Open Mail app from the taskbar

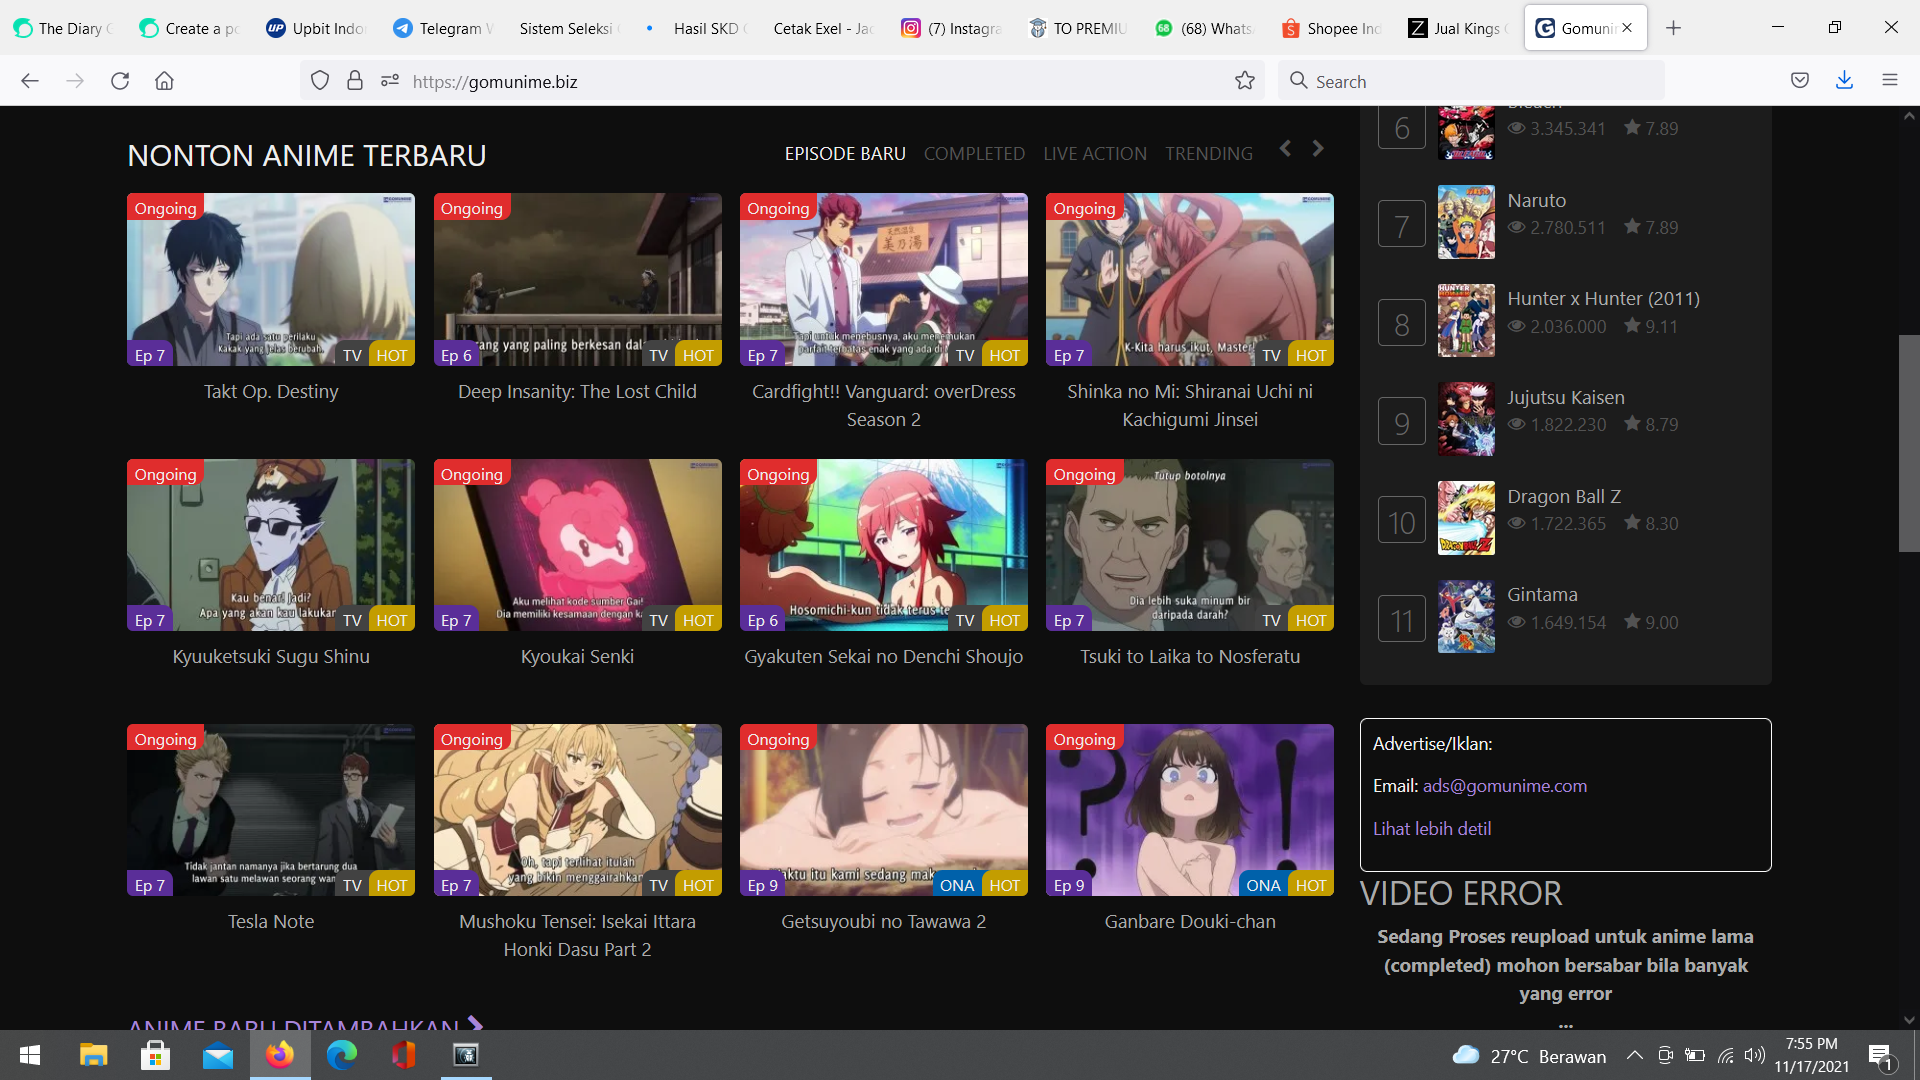coord(217,1055)
